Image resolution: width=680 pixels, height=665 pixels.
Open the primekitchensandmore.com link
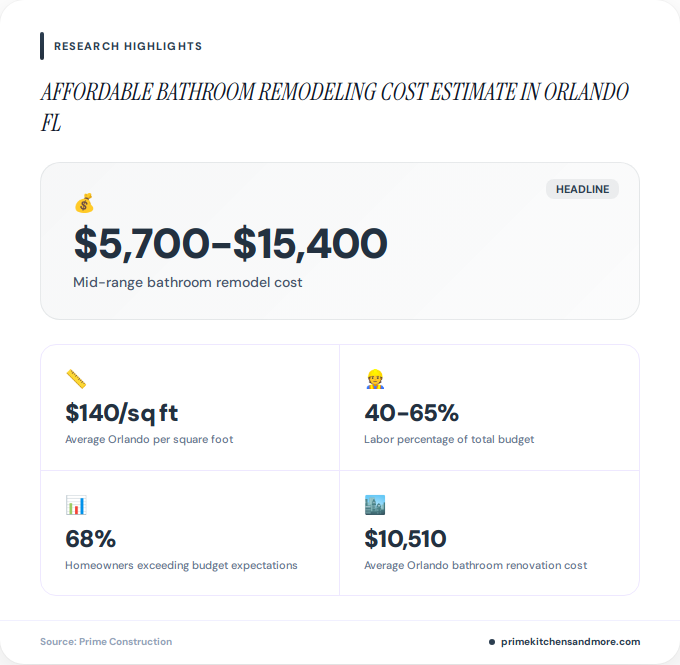pyautogui.click(x=570, y=642)
